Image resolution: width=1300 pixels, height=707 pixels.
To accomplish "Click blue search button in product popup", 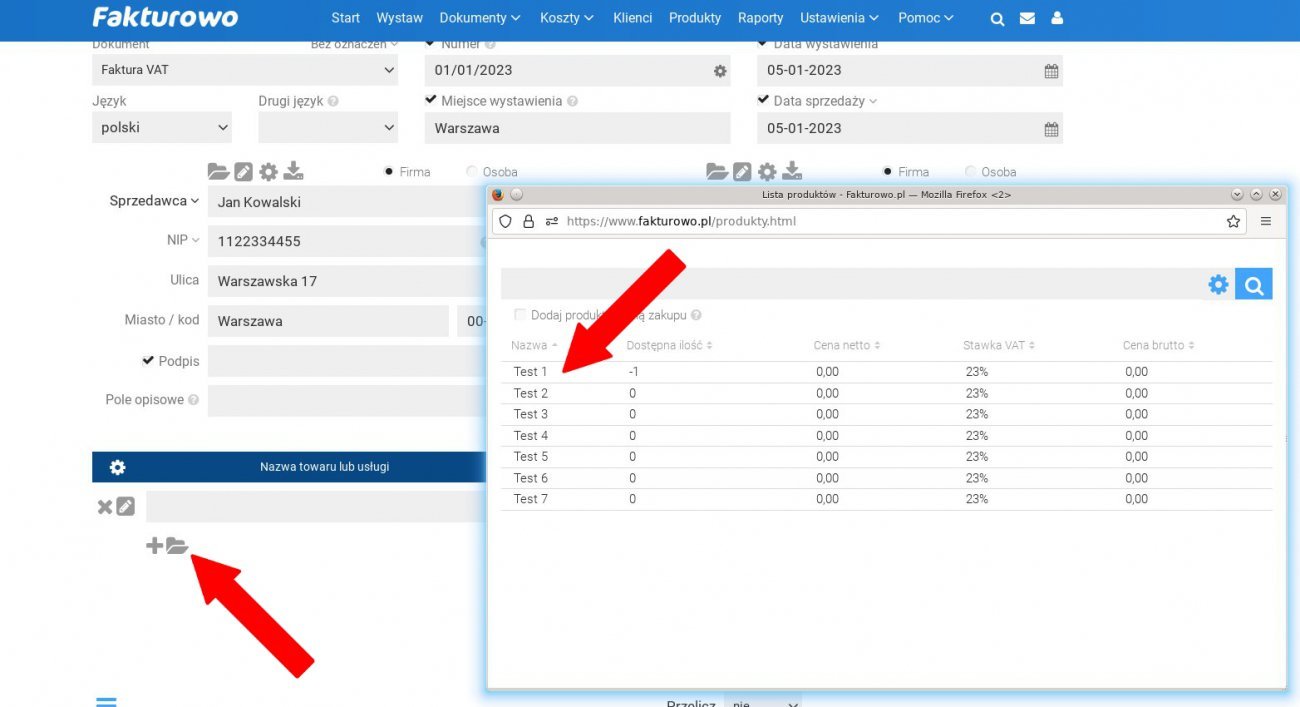I will click(x=1254, y=285).
